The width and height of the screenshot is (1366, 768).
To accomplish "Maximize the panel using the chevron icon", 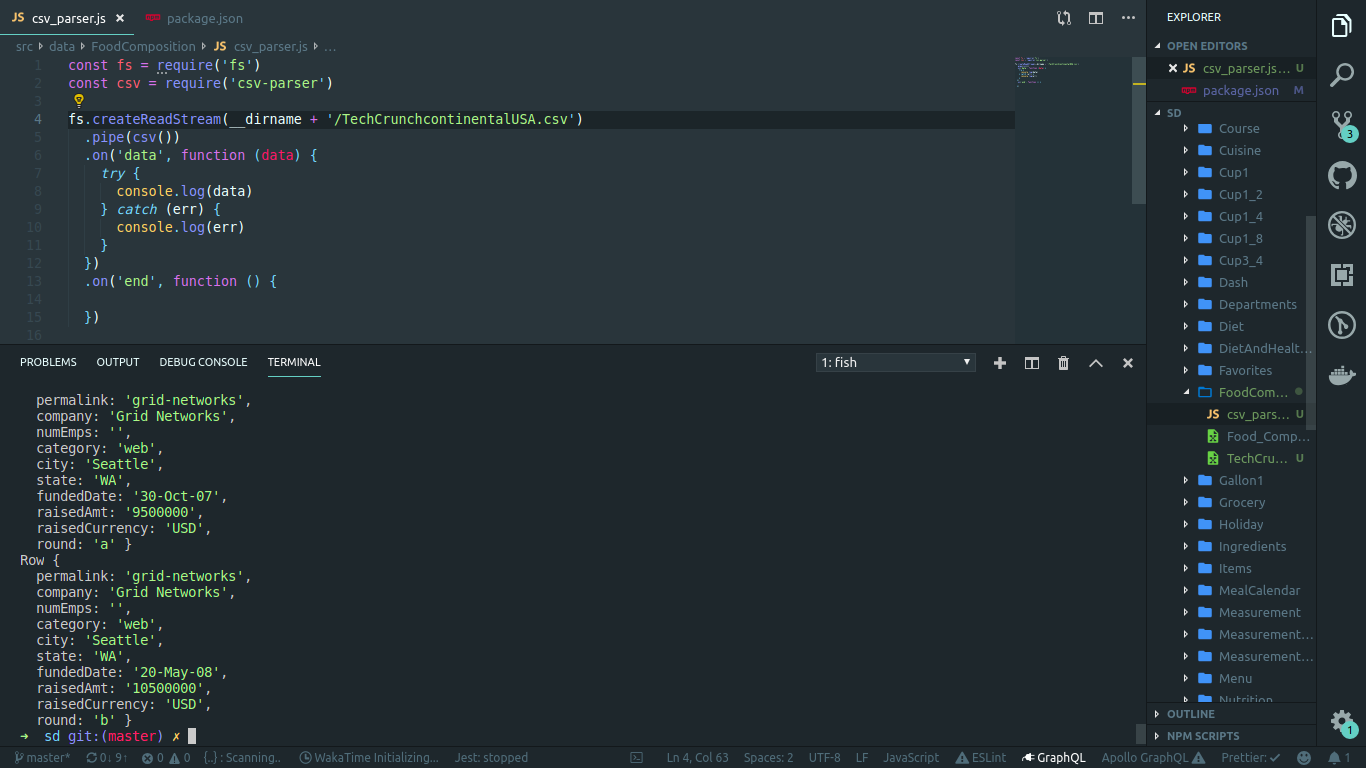I will click(x=1095, y=362).
